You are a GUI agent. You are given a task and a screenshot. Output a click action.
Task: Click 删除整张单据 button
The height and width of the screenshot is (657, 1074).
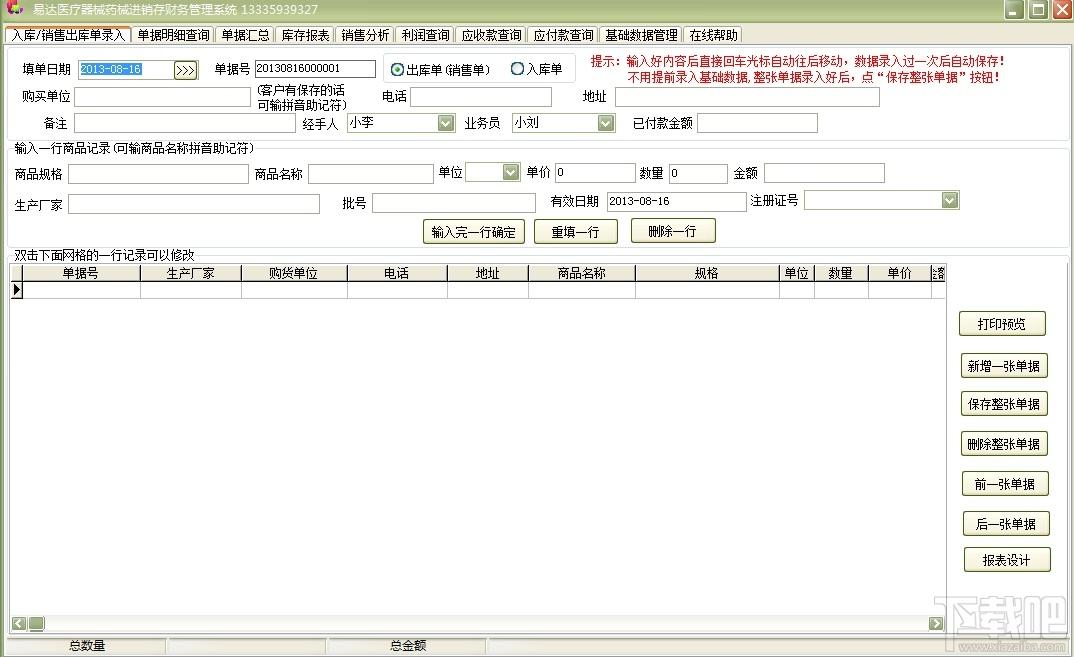tap(1003, 444)
